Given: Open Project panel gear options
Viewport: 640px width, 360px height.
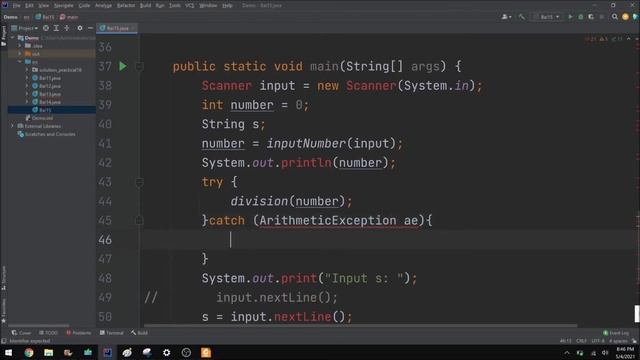Looking at the screenshot, I should click(80, 28).
